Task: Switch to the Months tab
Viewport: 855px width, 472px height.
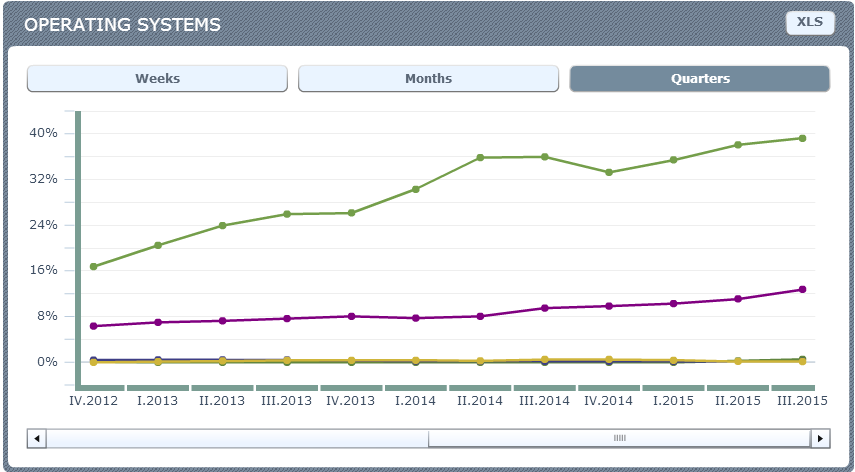Action: [428, 79]
